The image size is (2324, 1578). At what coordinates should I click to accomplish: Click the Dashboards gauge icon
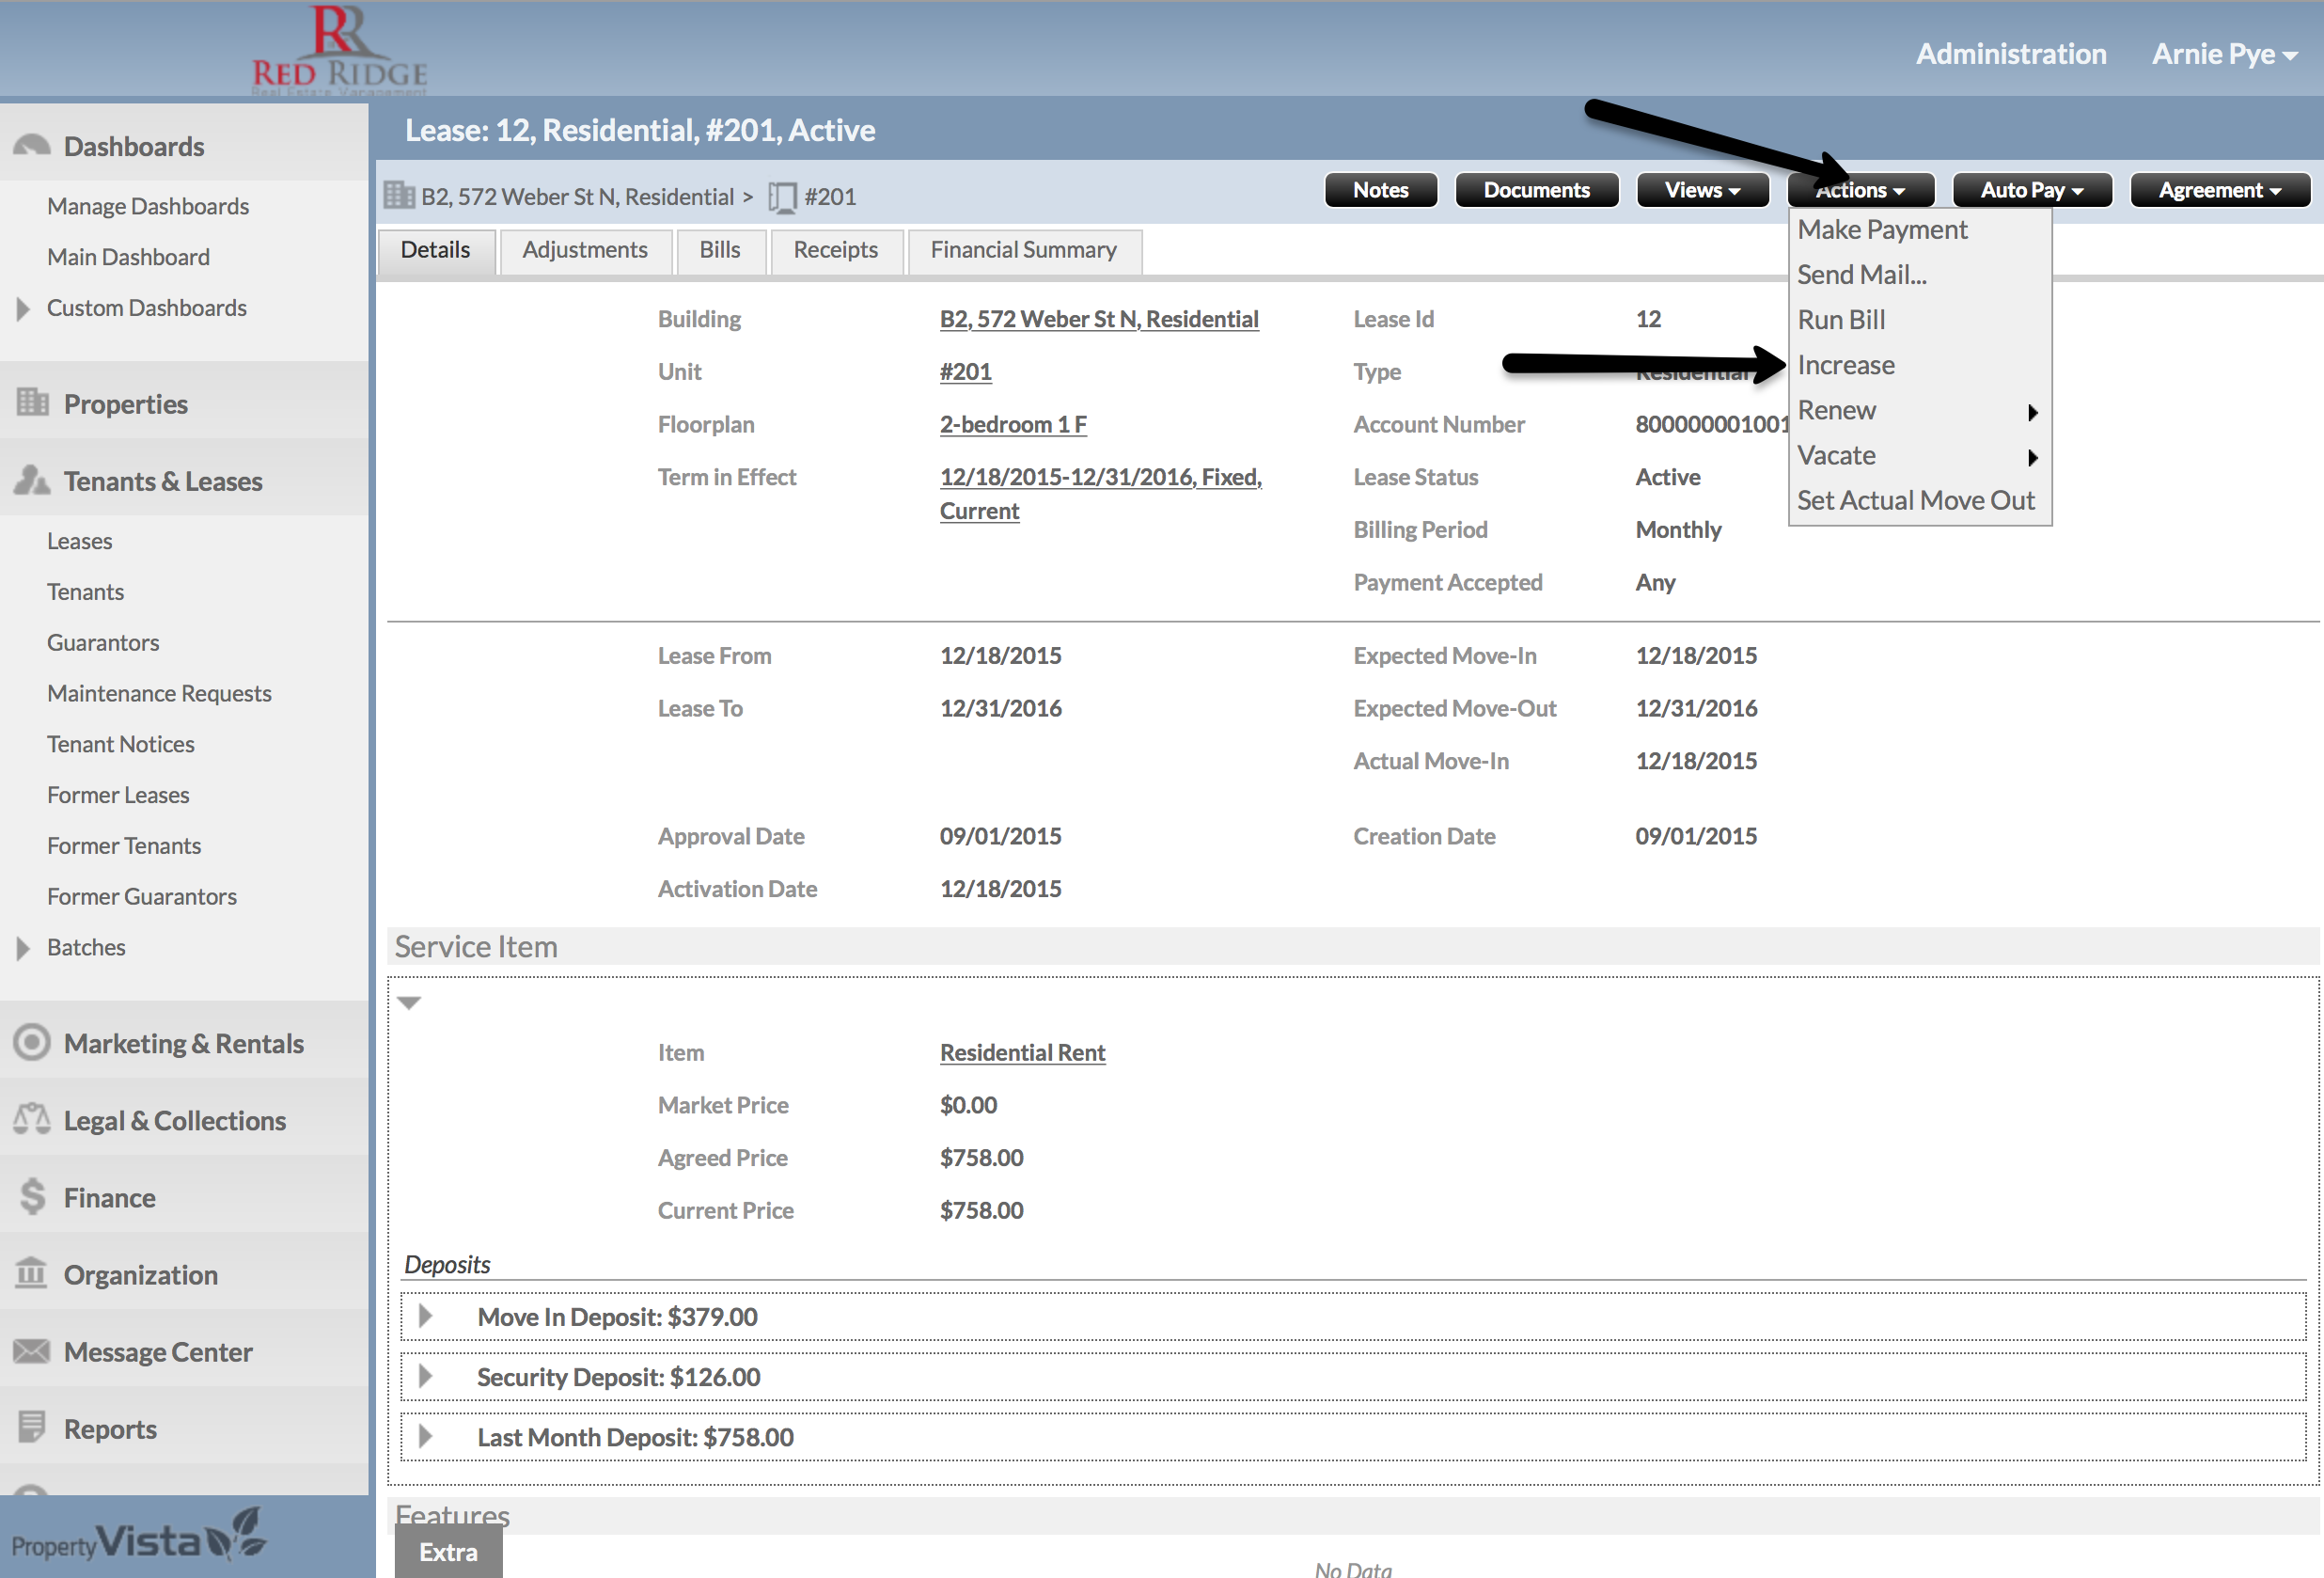[32, 146]
